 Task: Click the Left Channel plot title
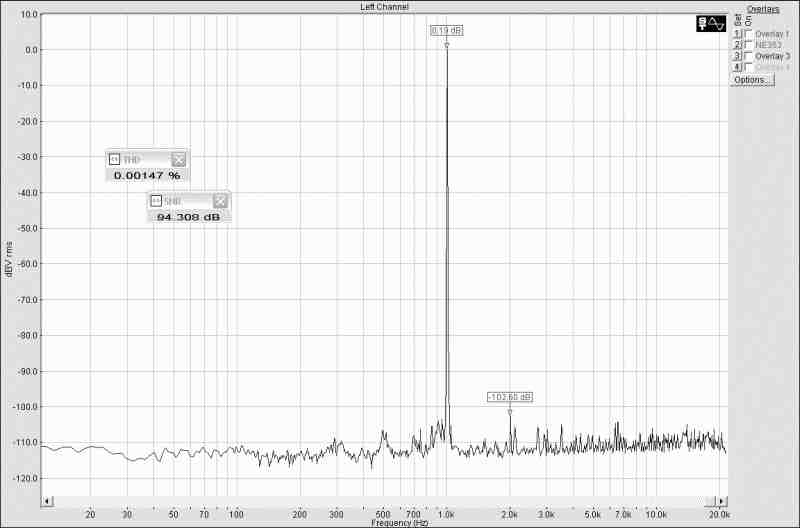(x=384, y=7)
